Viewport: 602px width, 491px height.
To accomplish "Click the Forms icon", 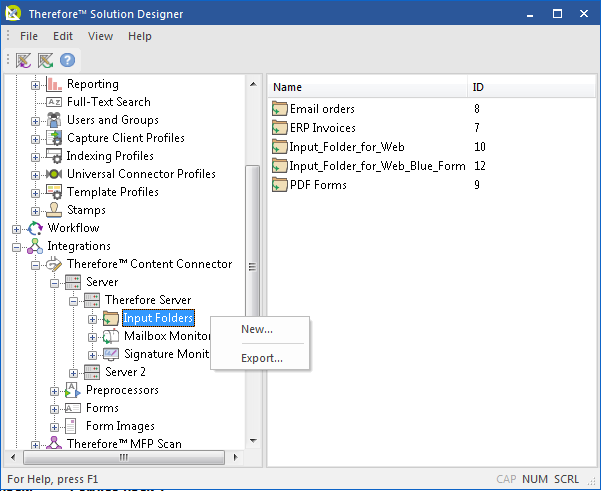I will pyautogui.click(x=73, y=408).
